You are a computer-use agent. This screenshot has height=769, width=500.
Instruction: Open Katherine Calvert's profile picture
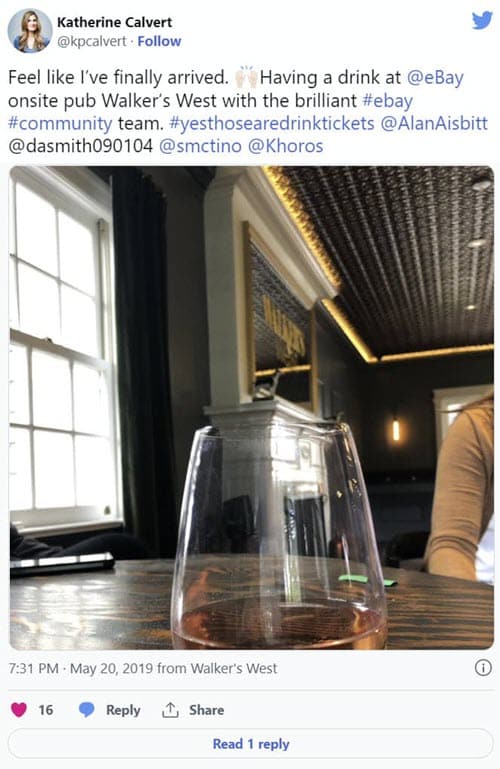click(29, 30)
